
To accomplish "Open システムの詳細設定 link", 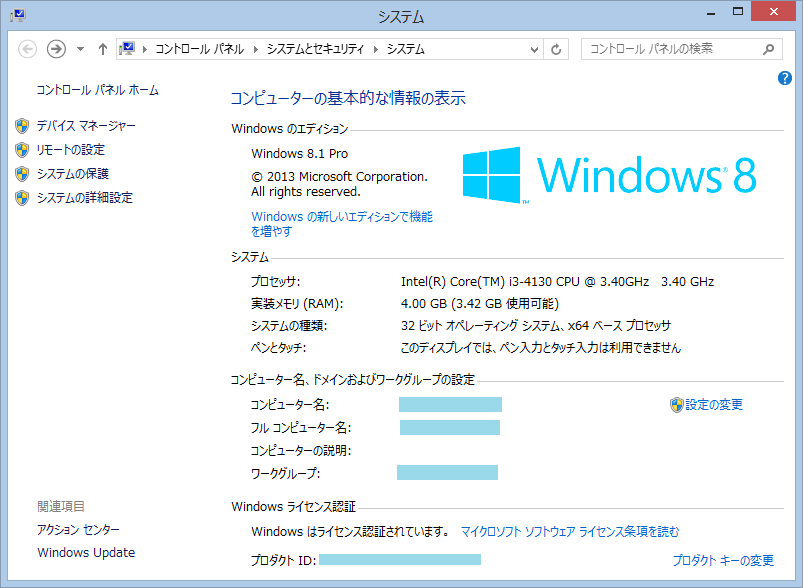I will 84,198.
